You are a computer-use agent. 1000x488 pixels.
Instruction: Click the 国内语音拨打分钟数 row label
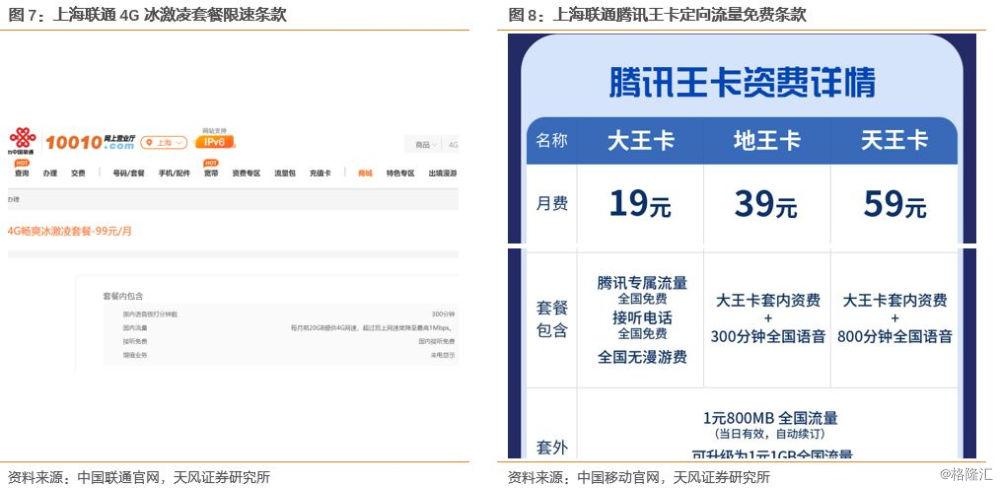pyautogui.click(x=150, y=314)
